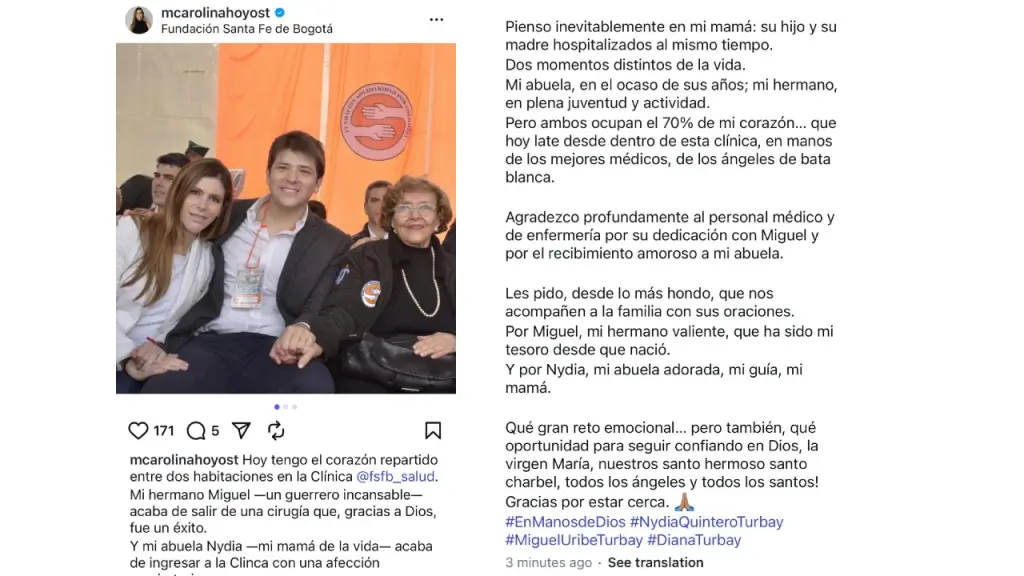Repost using the circular arrows icon
Viewport: 1024px width, 576px height.
(x=276, y=430)
